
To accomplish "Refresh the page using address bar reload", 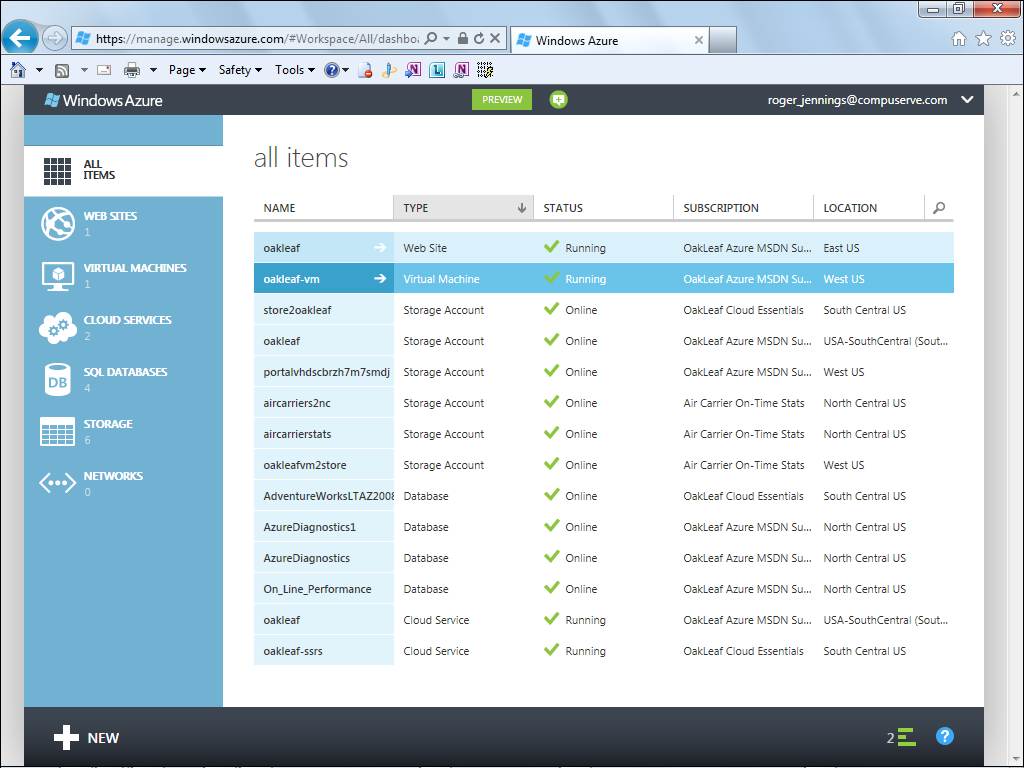I will pyautogui.click(x=479, y=39).
